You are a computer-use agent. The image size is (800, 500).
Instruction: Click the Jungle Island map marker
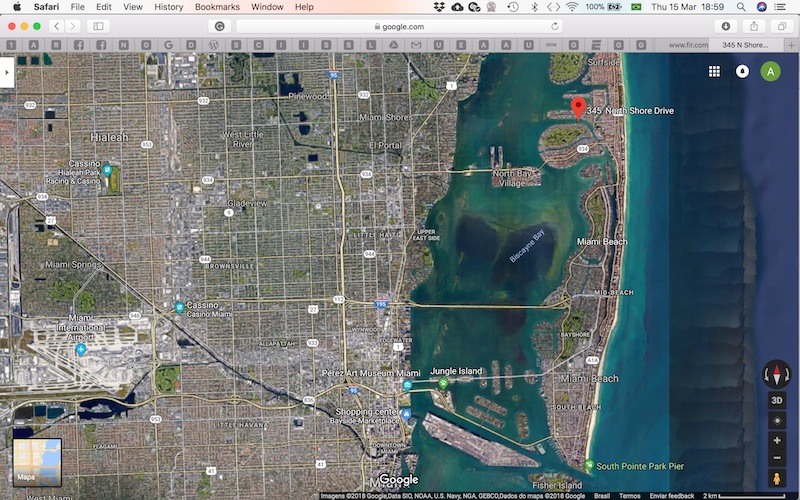click(443, 383)
